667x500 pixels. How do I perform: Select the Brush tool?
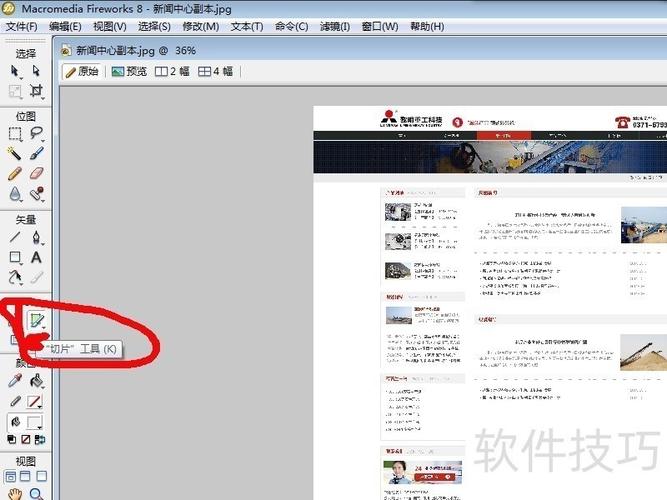[x=37, y=153]
